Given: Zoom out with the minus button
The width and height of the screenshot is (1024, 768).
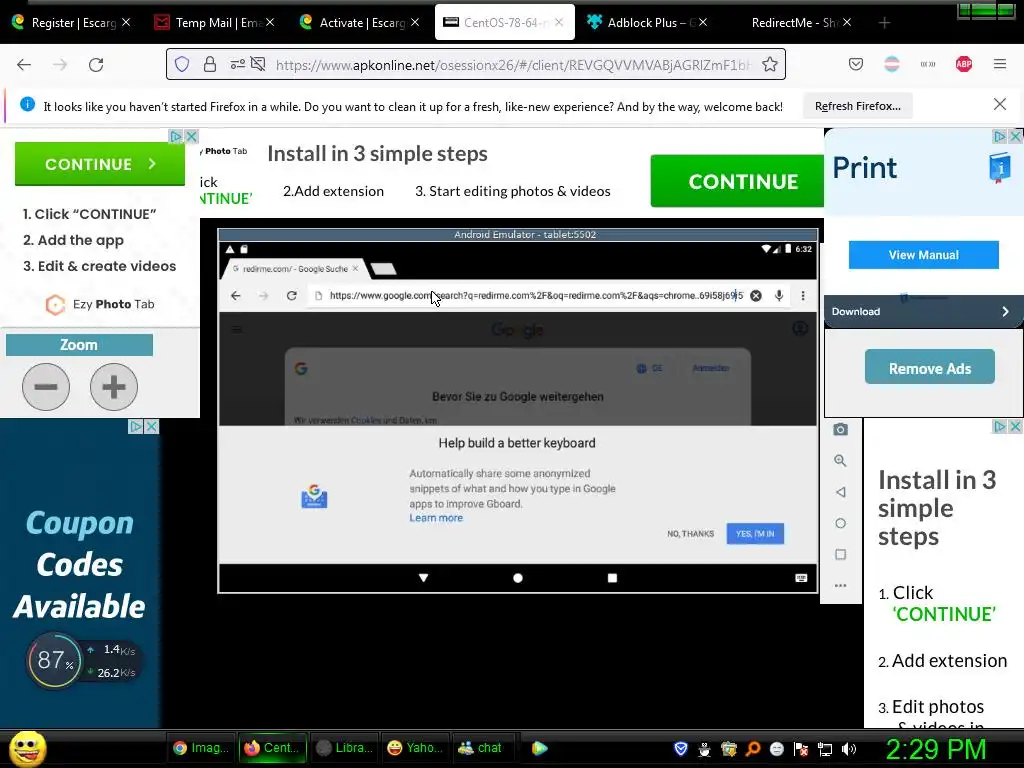Looking at the screenshot, I should tap(46, 387).
